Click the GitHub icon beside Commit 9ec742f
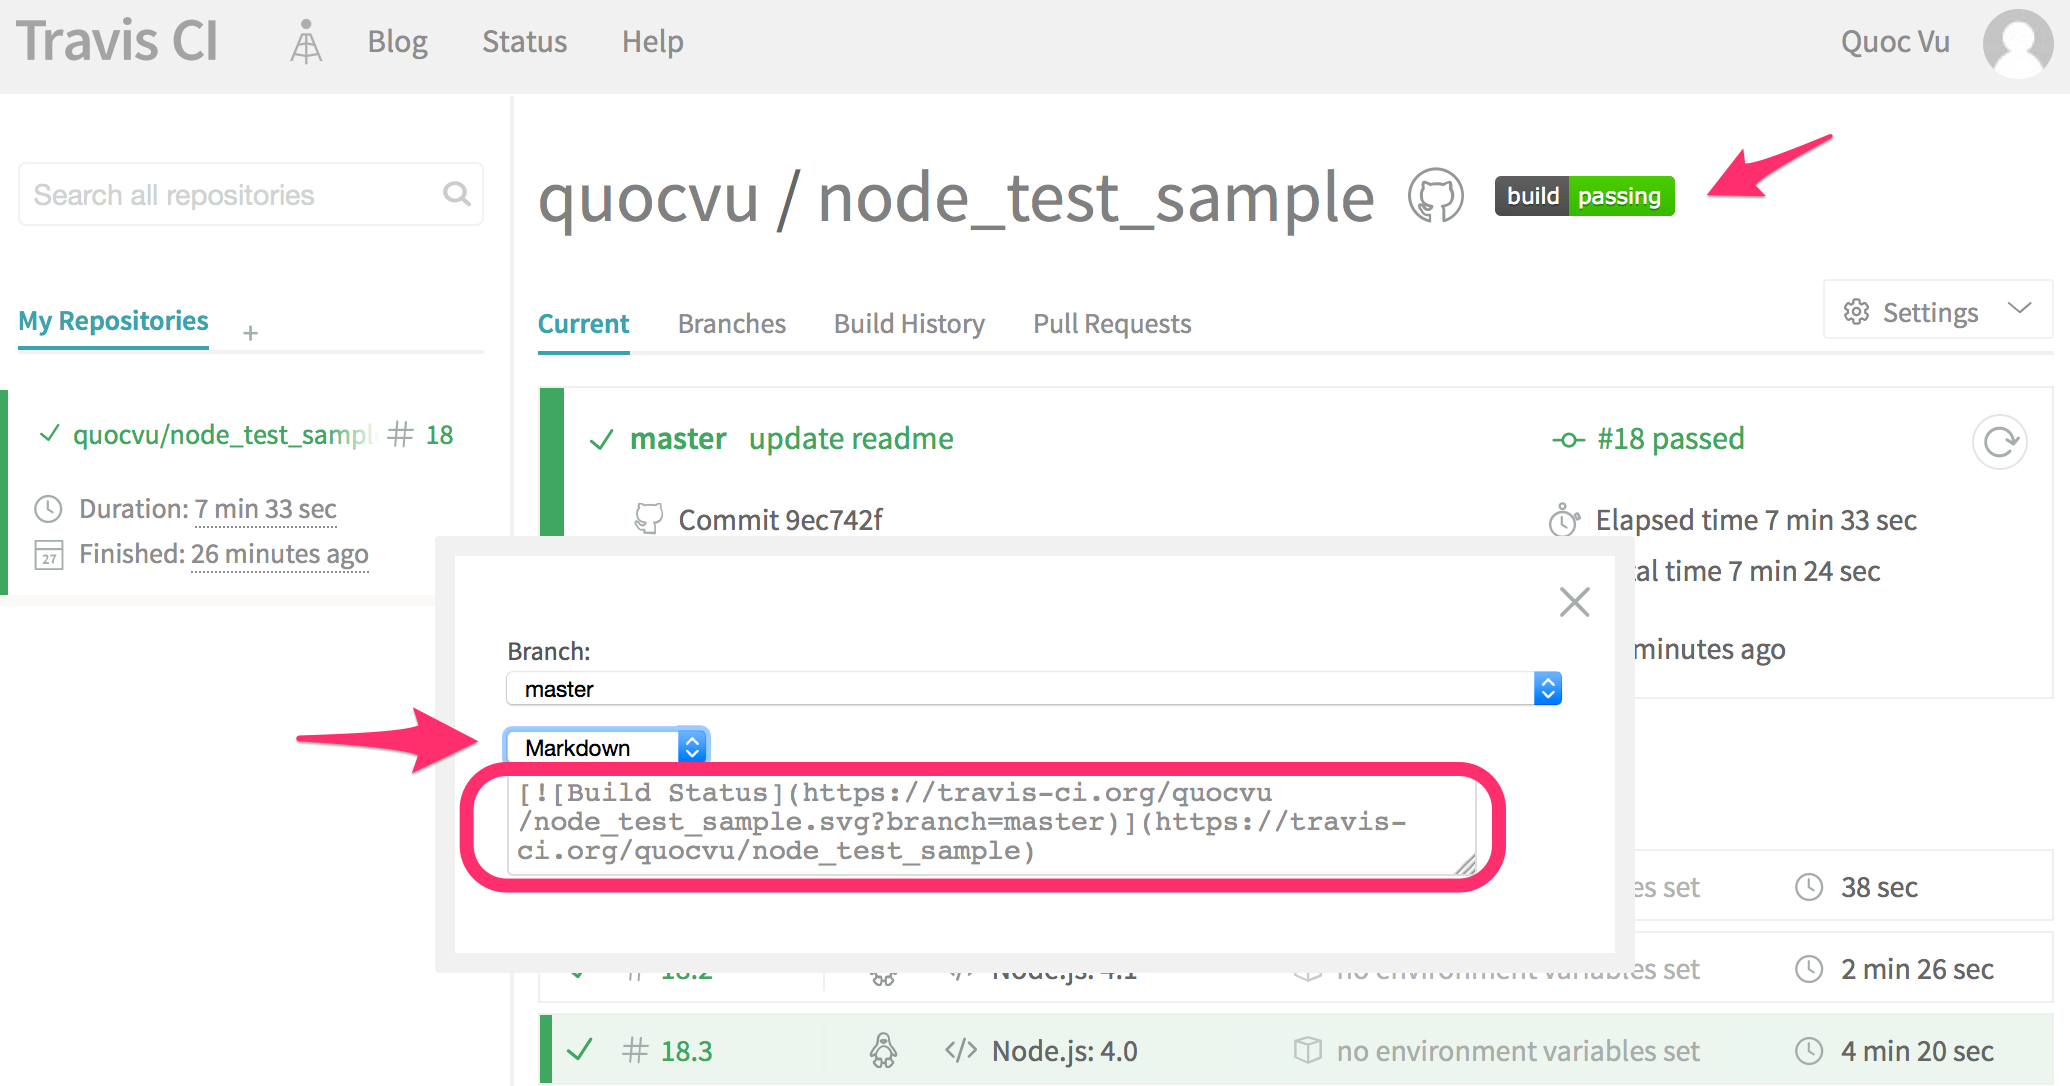Viewport: 2070px width, 1086px height. coord(649,519)
